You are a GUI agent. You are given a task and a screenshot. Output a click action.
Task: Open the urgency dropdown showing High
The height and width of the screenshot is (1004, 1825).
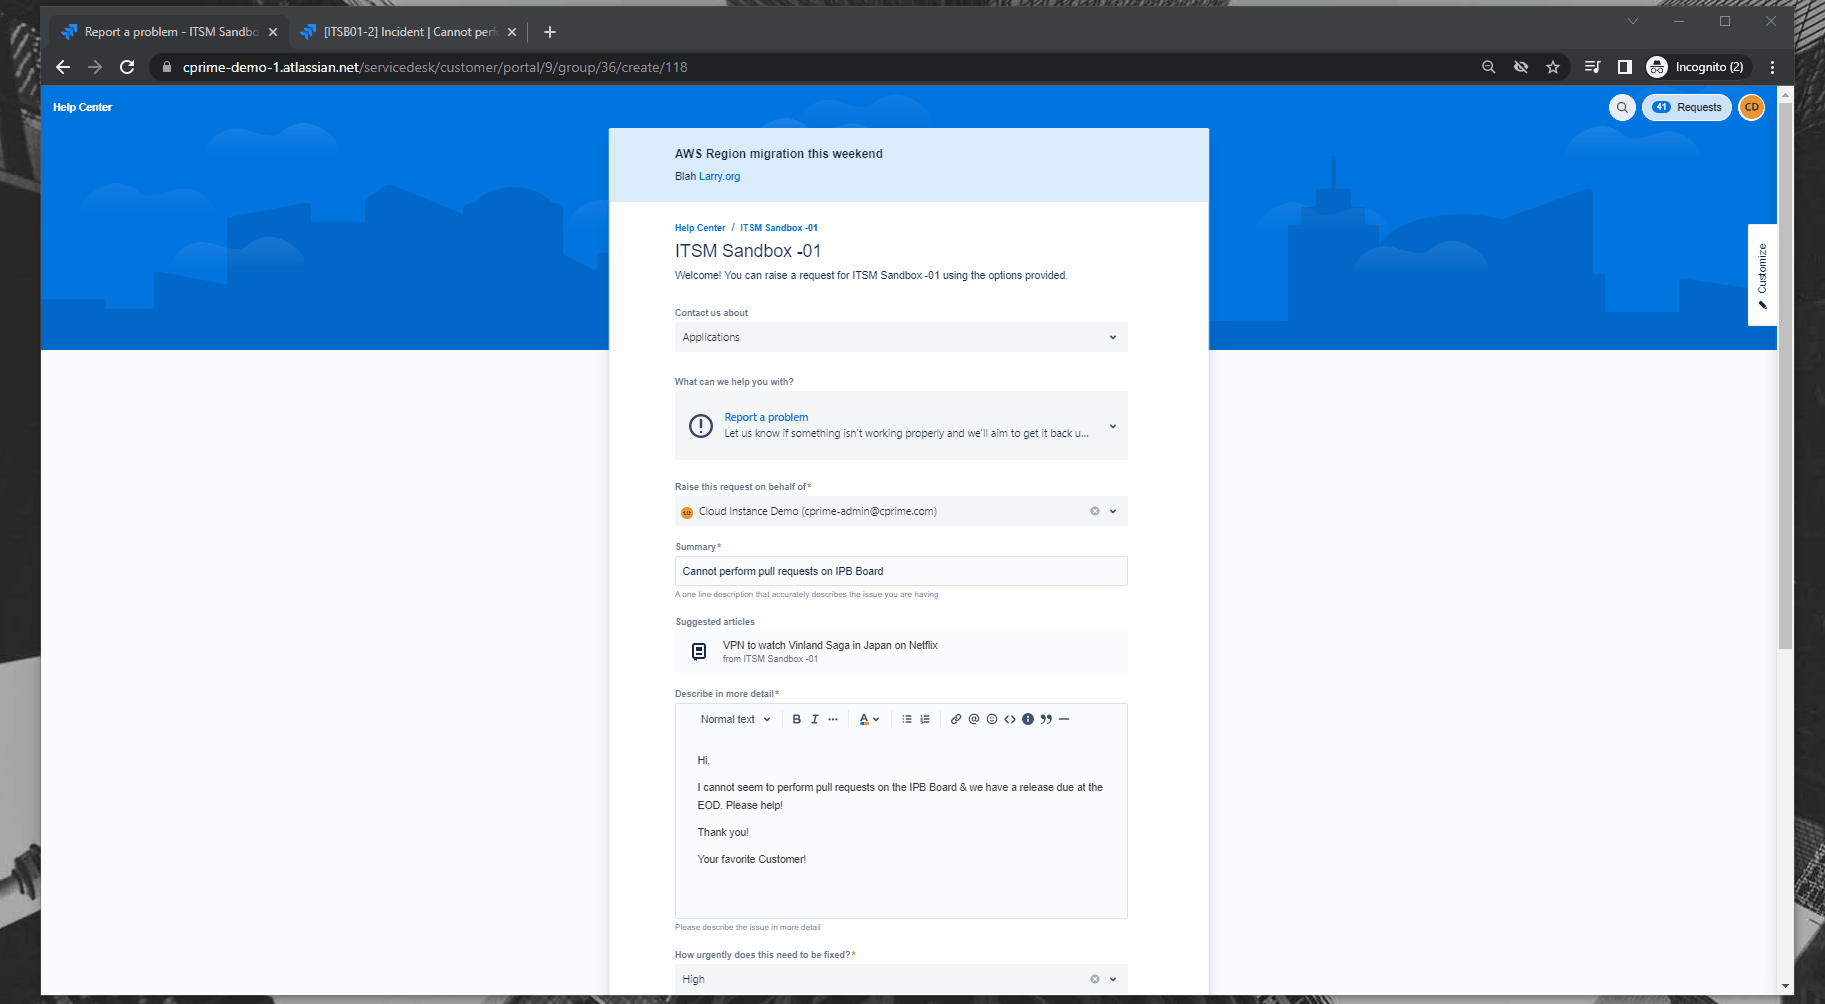tap(1113, 979)
